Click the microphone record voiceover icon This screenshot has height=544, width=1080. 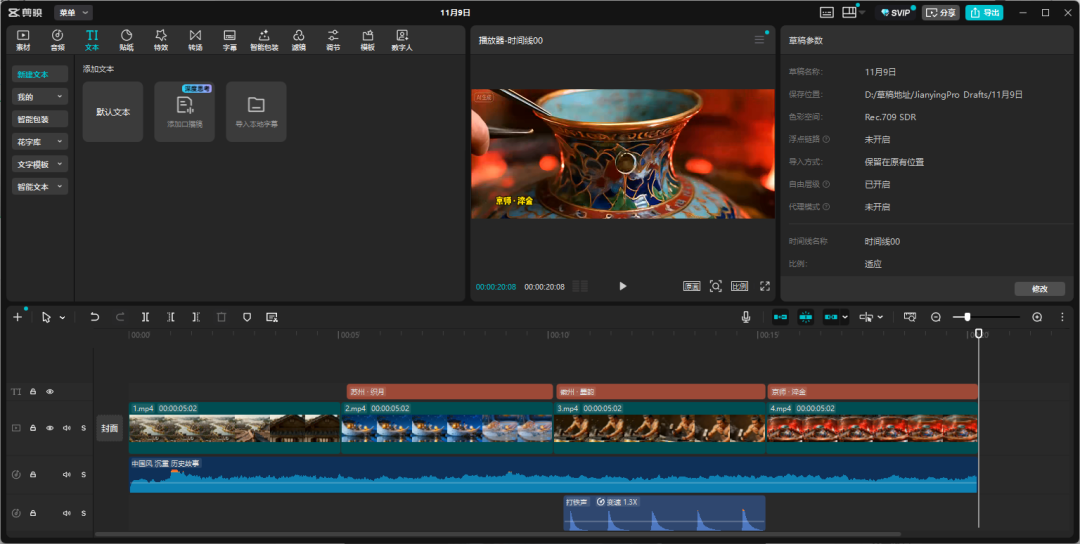(x=746, y=317)
